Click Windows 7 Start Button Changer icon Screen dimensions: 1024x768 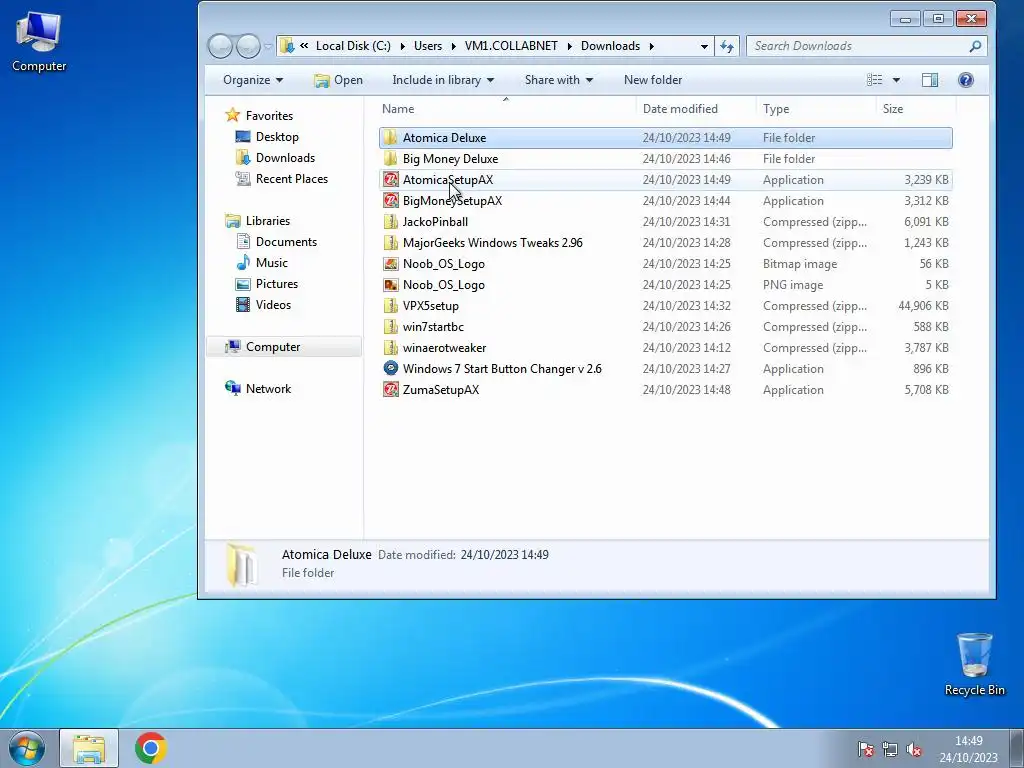click(x=391, y=368)
